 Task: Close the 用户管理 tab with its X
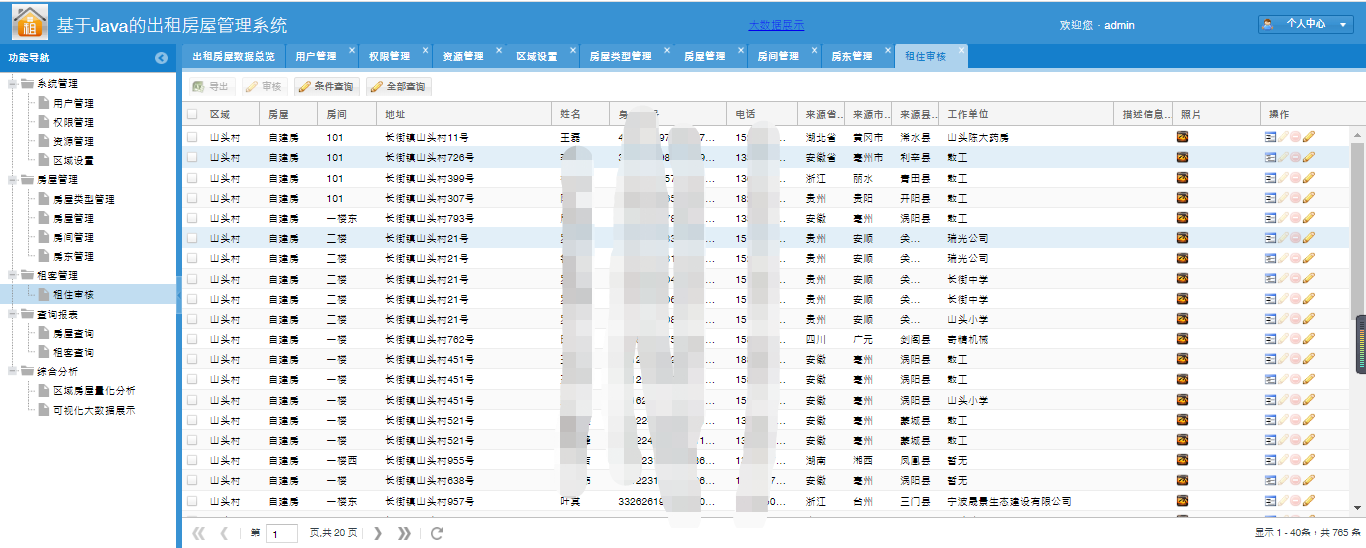click(x=351, y=50)
